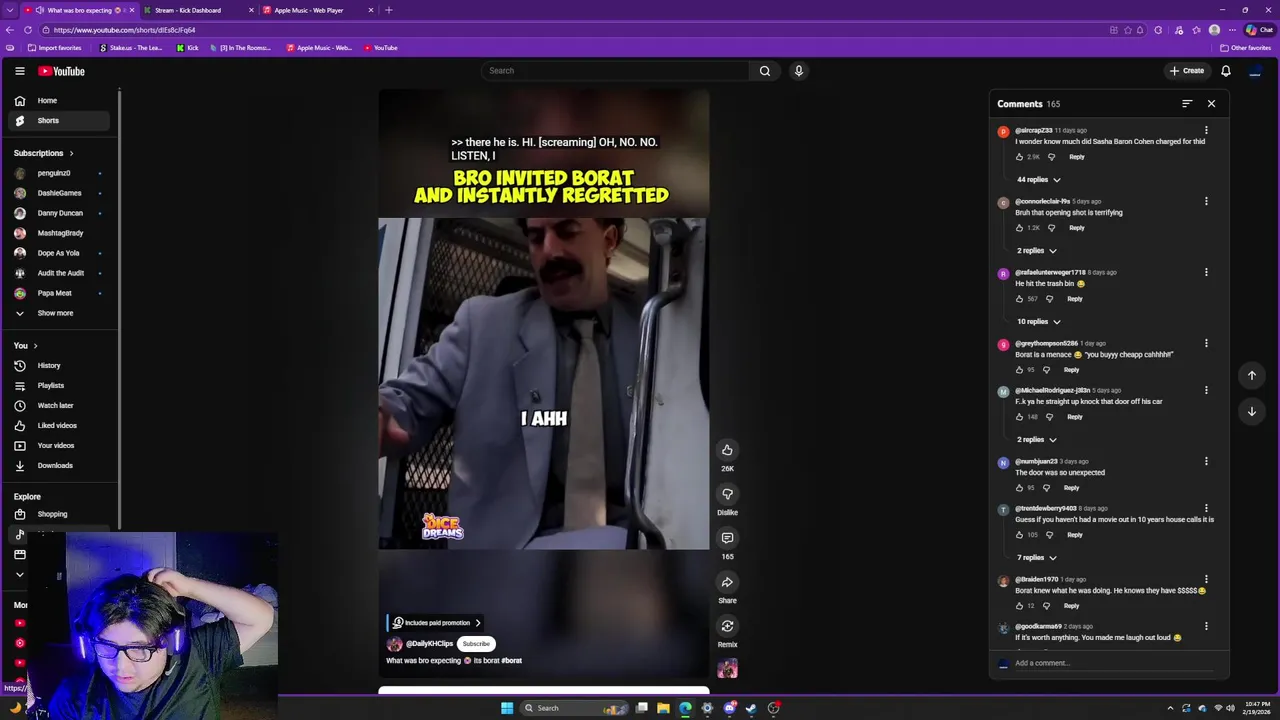Open the Copilot Chat button in browser

pos(1259,30)
